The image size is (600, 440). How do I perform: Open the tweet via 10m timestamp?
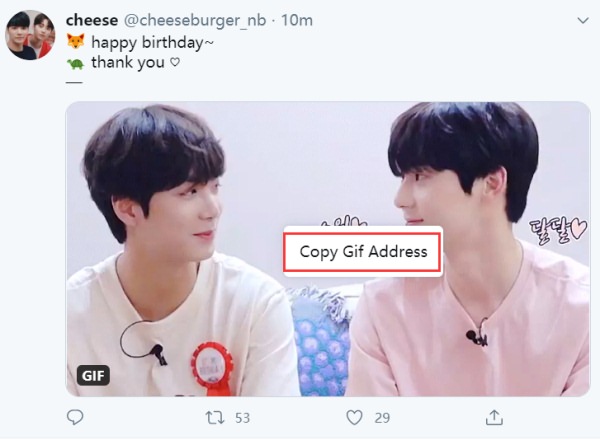[297, 20]
